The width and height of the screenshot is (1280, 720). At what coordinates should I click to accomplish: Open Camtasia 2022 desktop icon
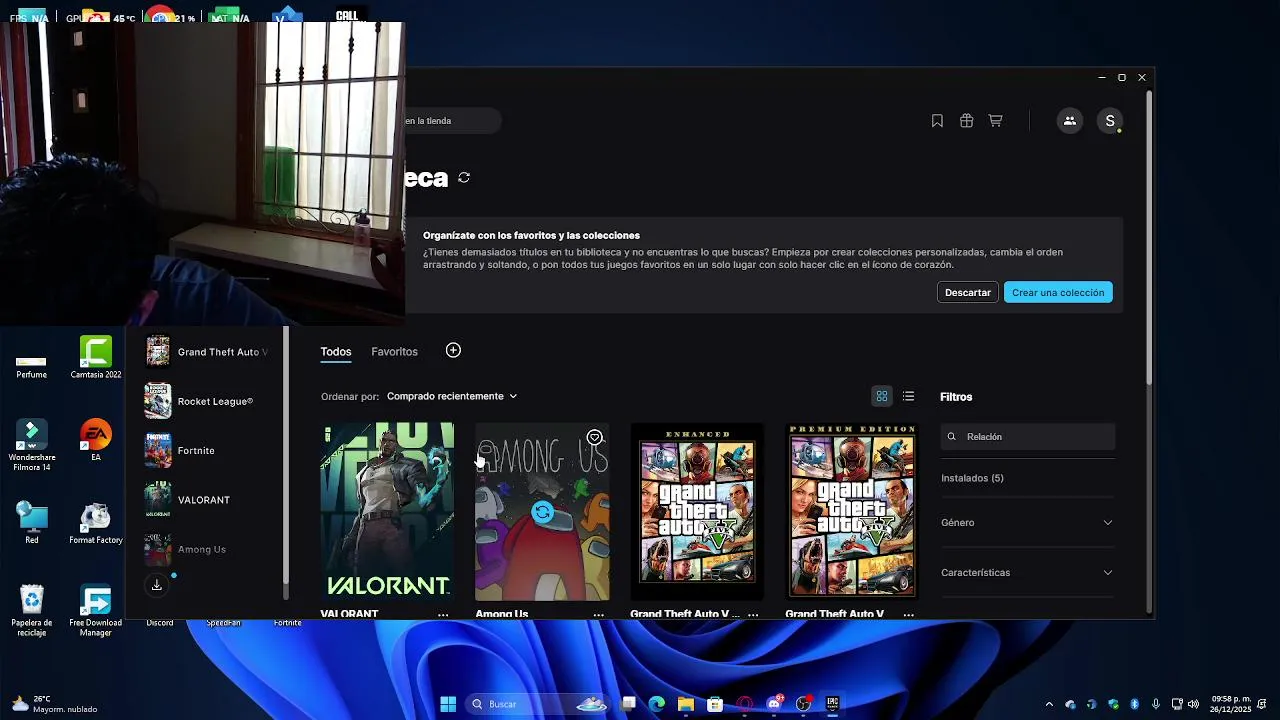[x=96, y=357]
